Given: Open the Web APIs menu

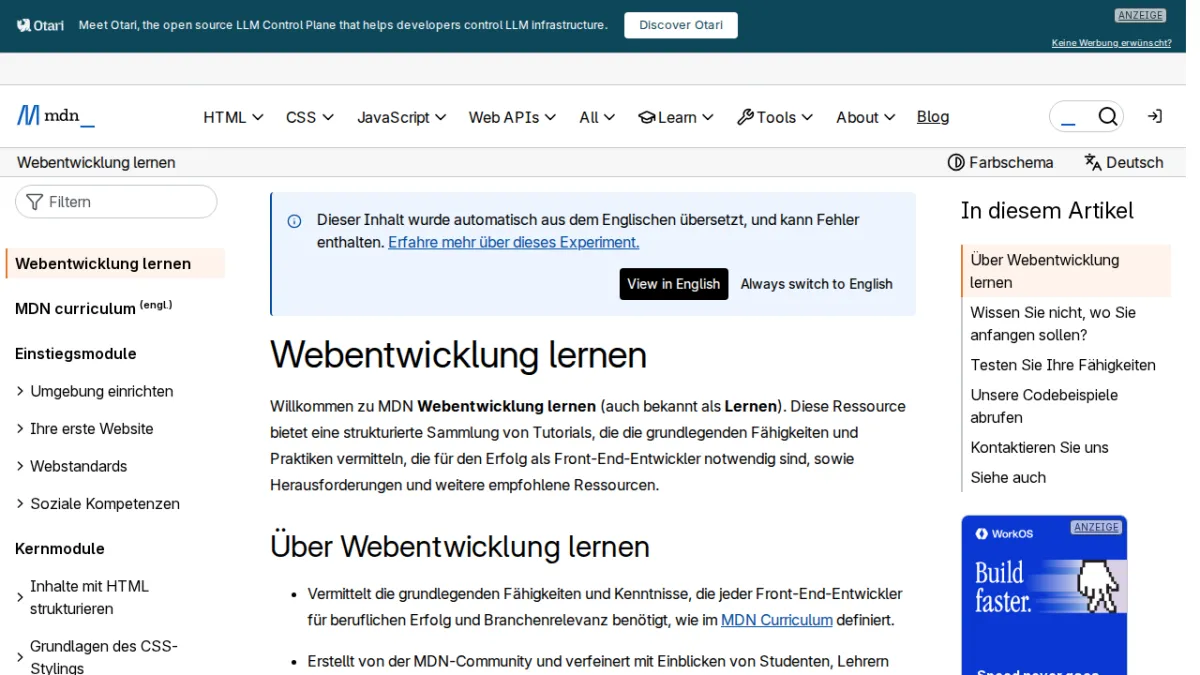Looking at the screenshot, I should (x=513, y=117).
